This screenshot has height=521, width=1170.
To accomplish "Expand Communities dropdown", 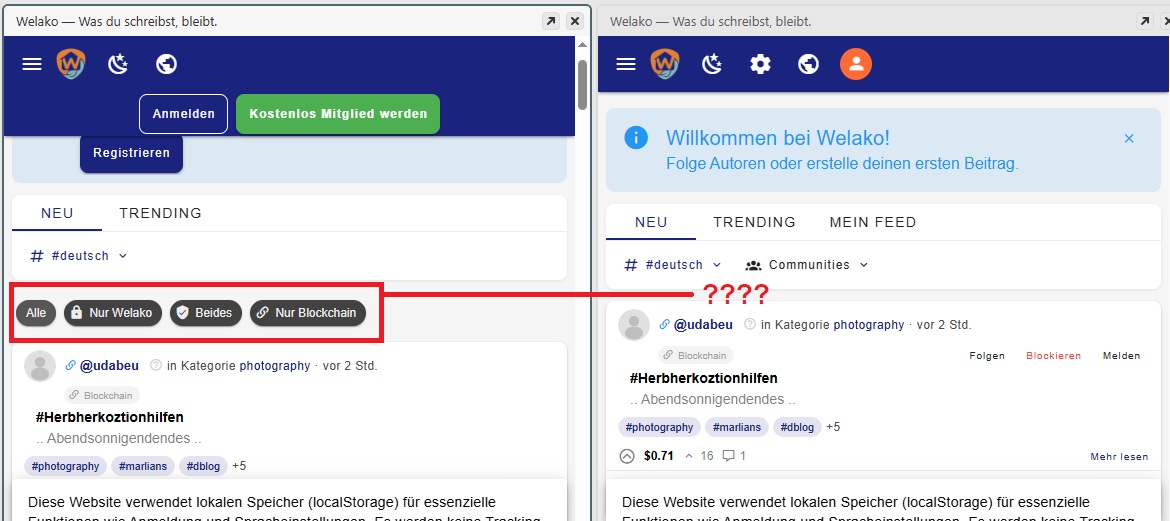I will [x=807, y=264].
